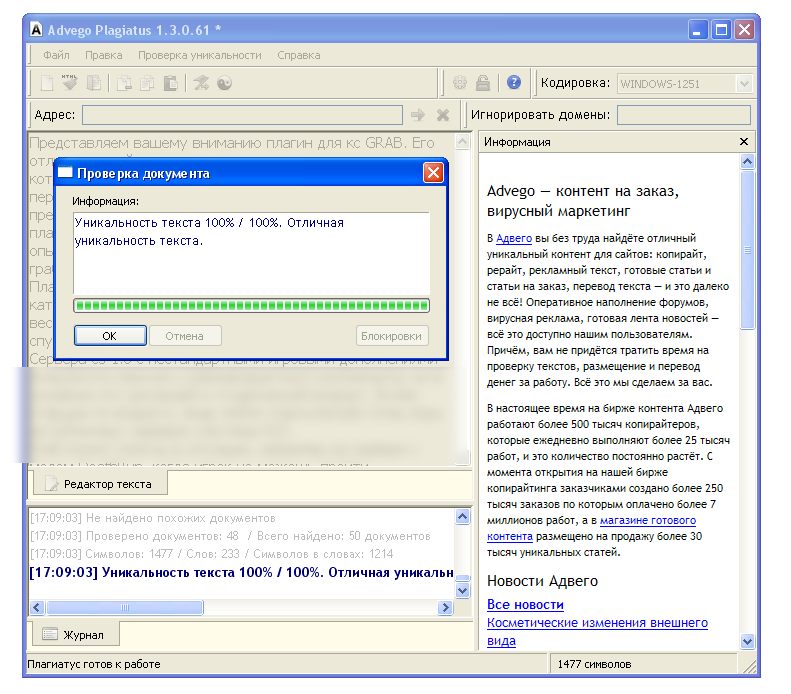Minimize the Advego Plagiatus window
Viewport: 791px width, 694px height.
click(698, 30)
